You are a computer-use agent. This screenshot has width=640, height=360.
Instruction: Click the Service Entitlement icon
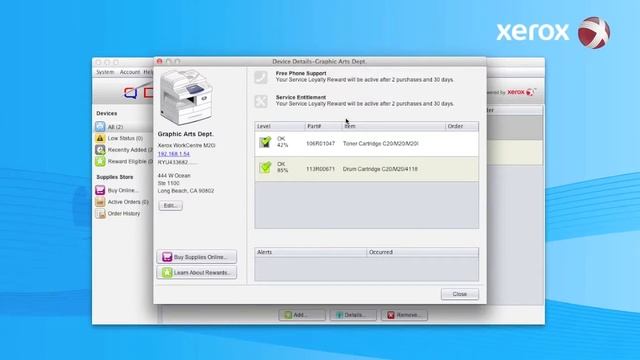coord(261,101)
